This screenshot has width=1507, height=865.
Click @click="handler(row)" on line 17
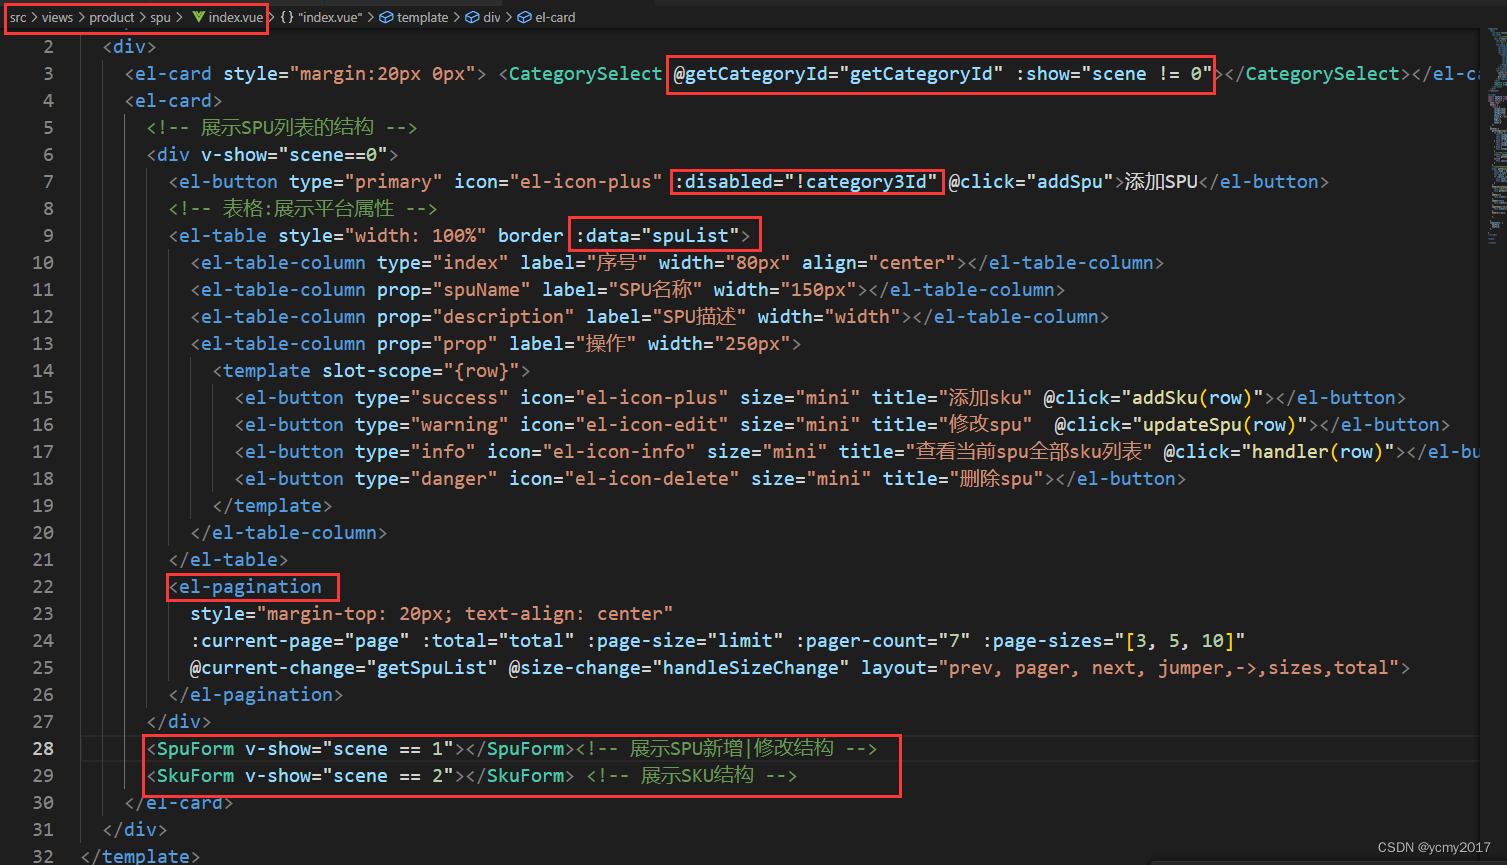pos(1280,452)
